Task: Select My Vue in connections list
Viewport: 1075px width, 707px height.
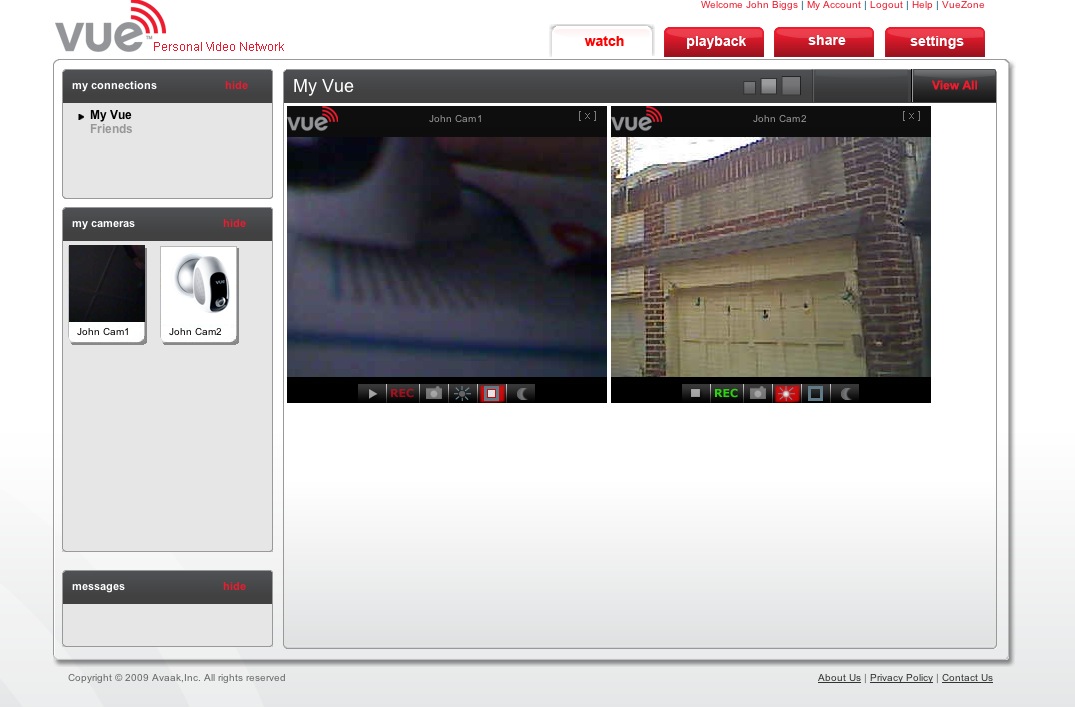Action: (110, 115)
